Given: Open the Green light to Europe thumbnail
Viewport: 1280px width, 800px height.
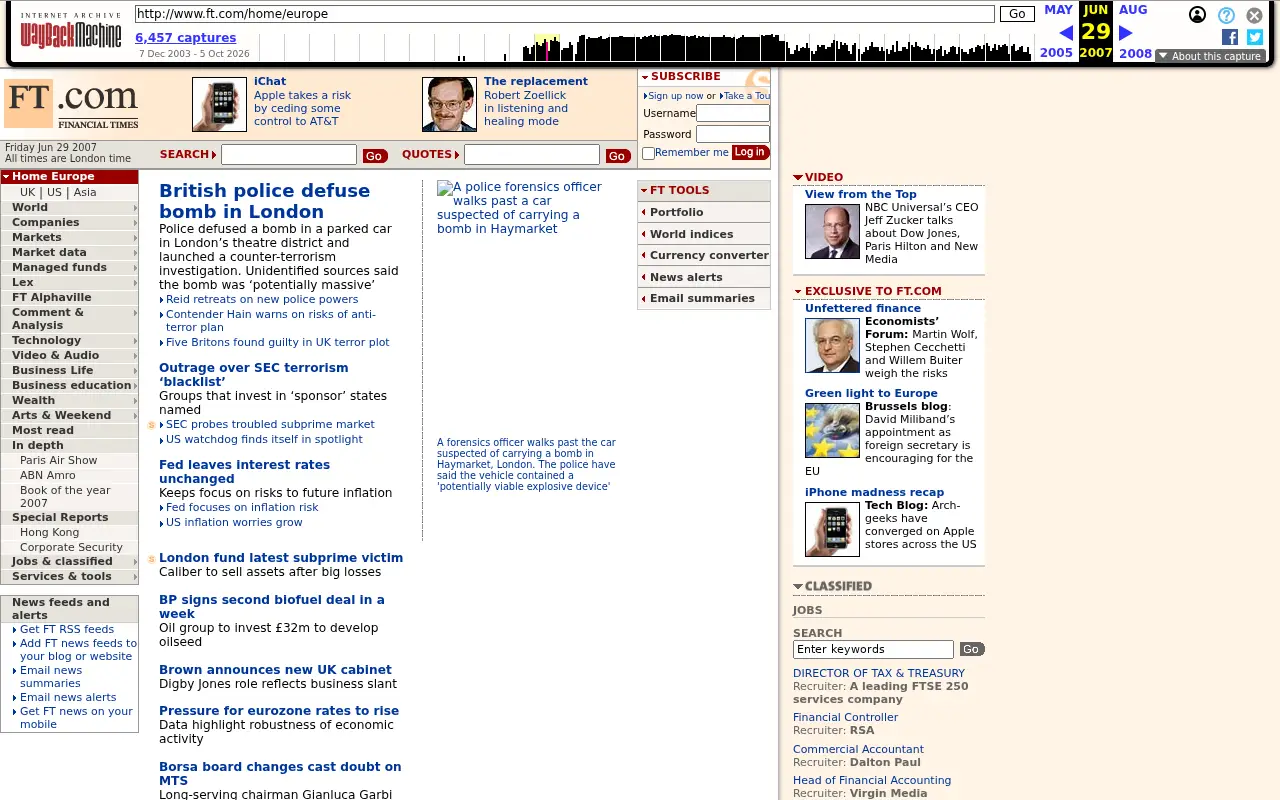Looking at the screenshot, I should [x=832, y=430].
